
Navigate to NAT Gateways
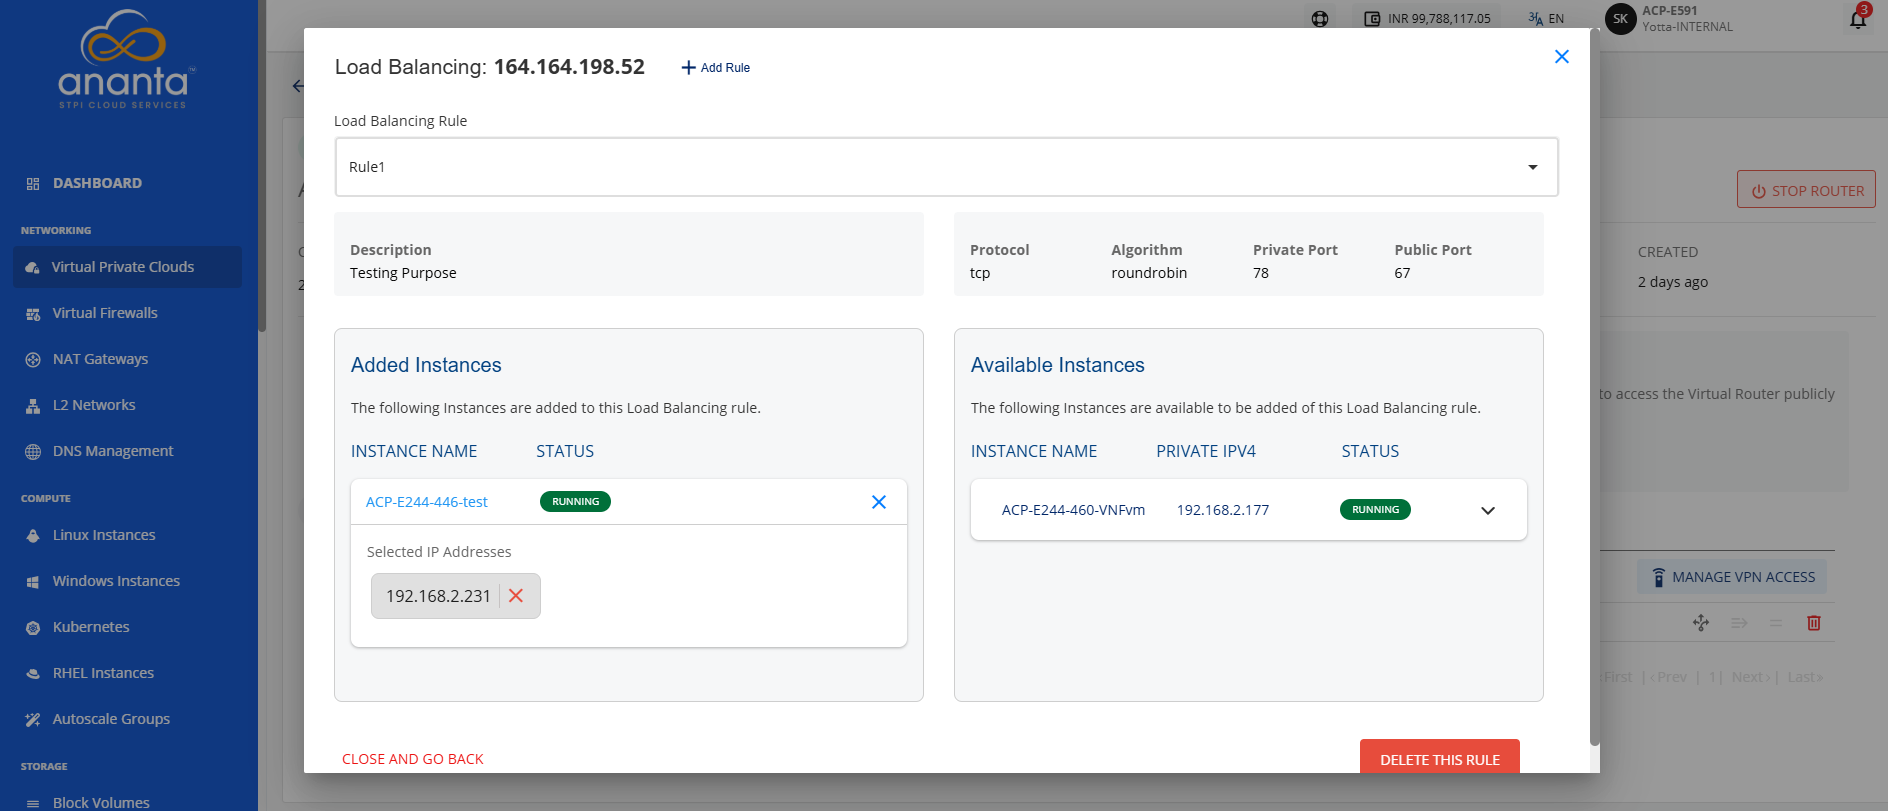(100, 359)
